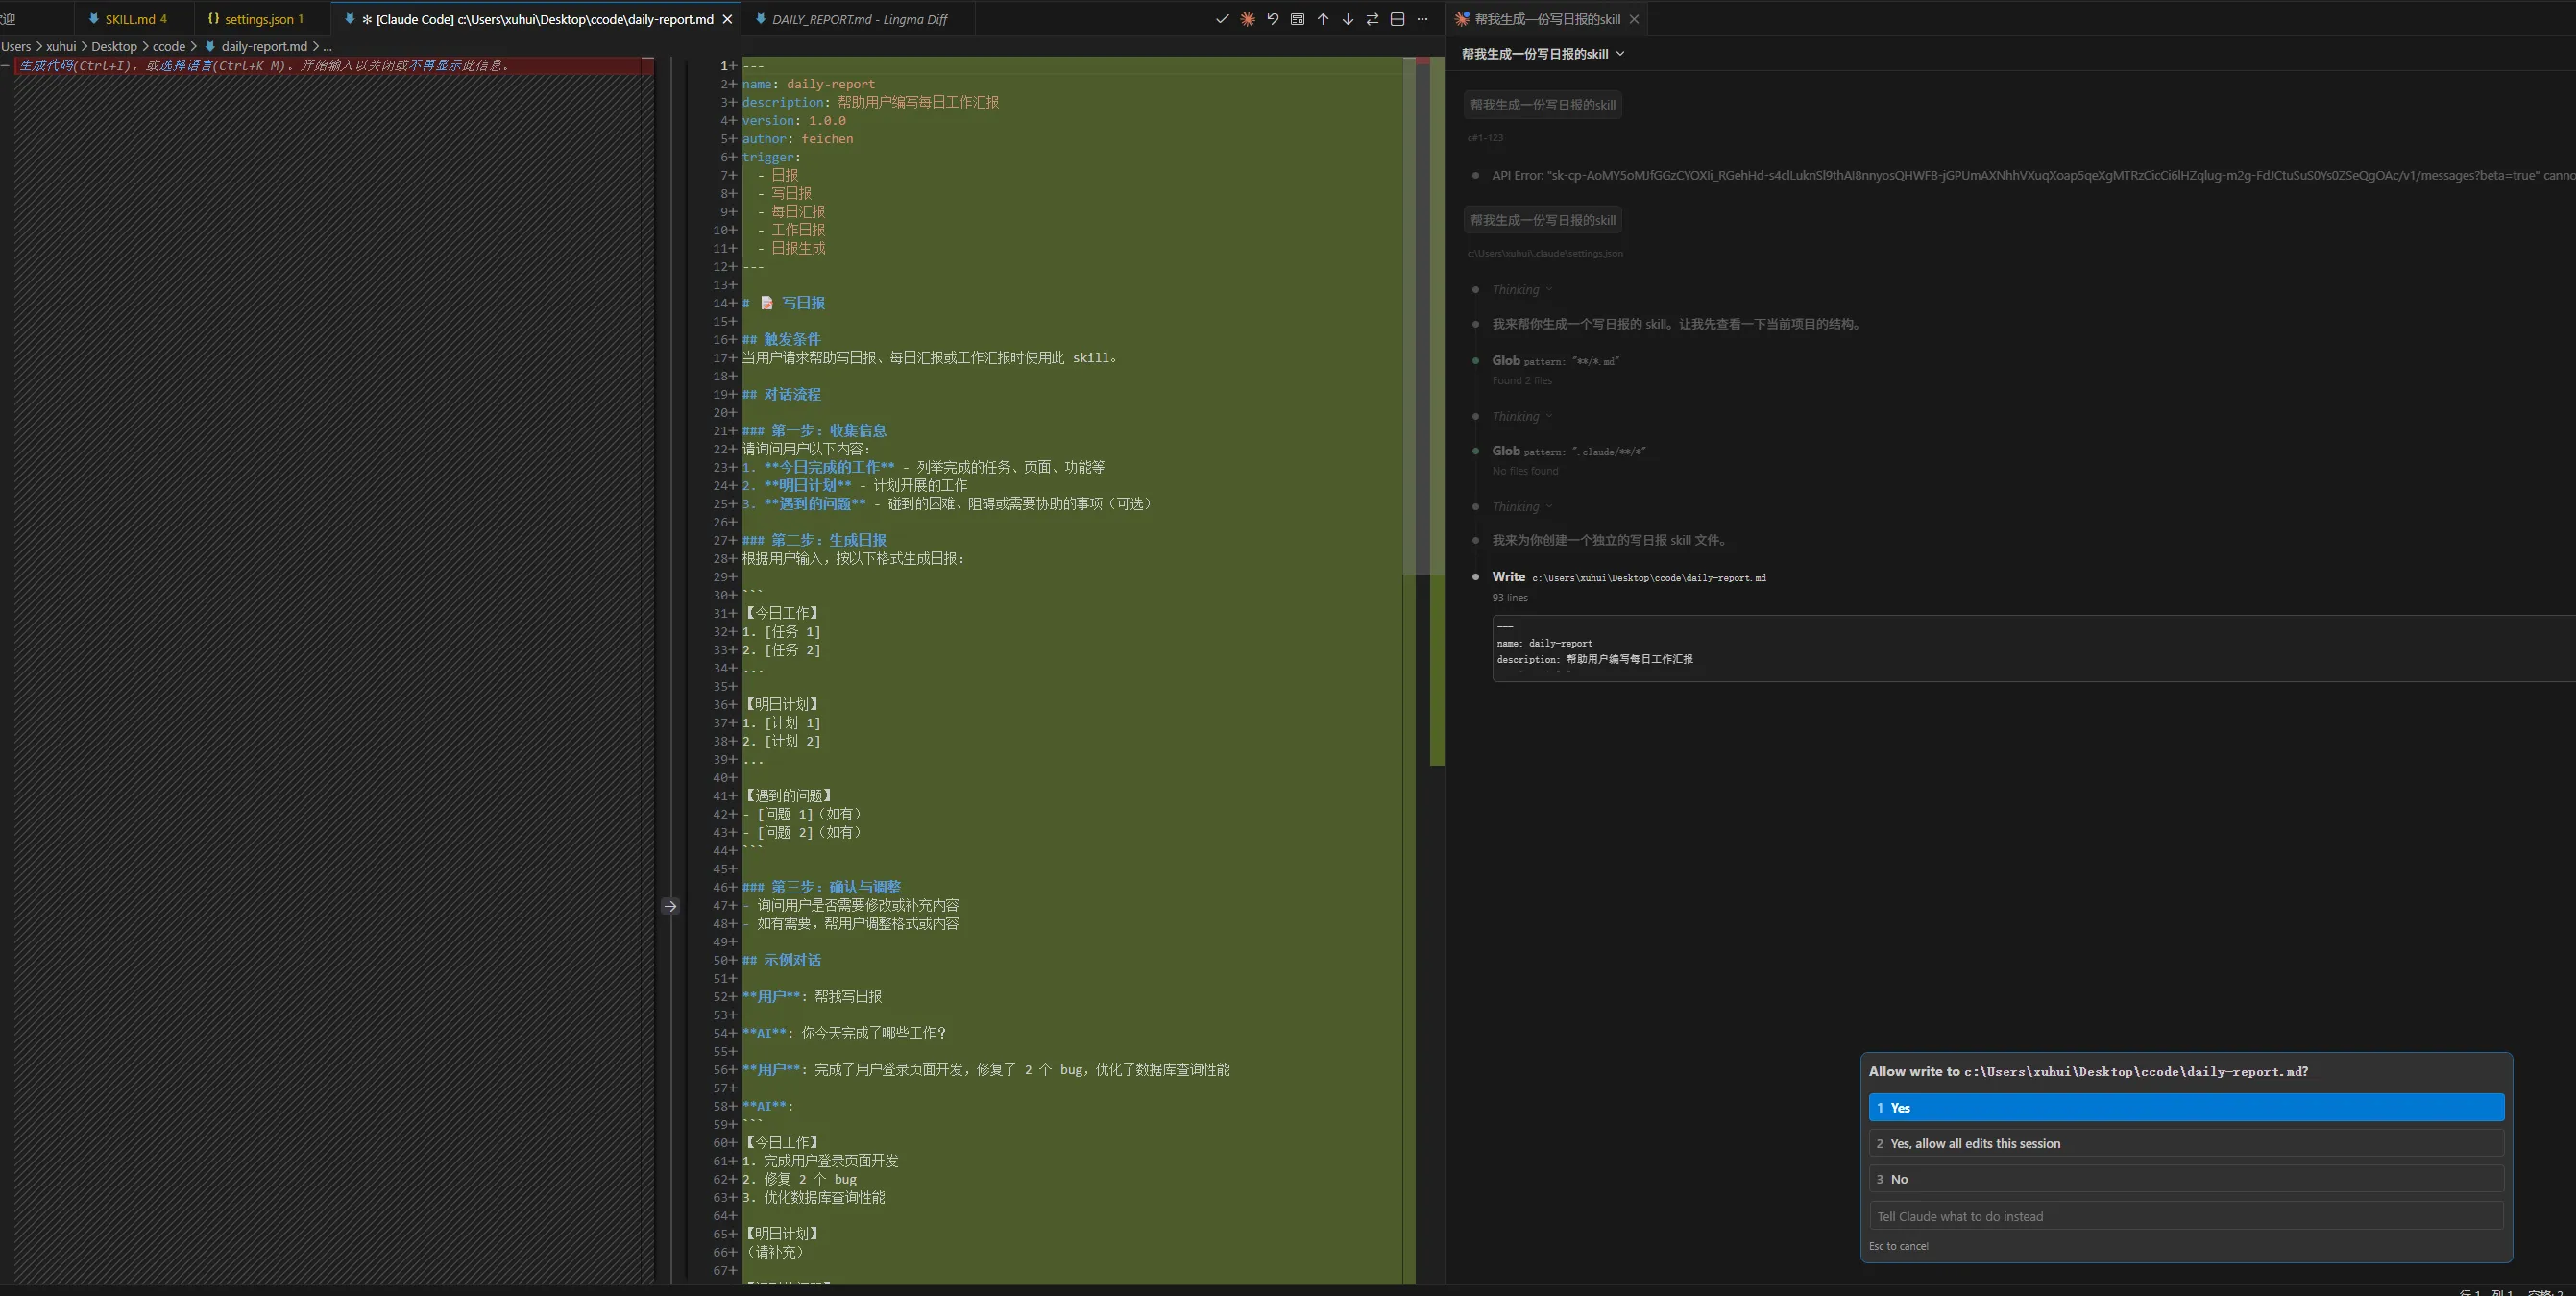Select the Yes option to allow the write
Image resolution: width=2576 pixels, height=1296 pixels.
pyautogui.click(x=2185, y=1107)
